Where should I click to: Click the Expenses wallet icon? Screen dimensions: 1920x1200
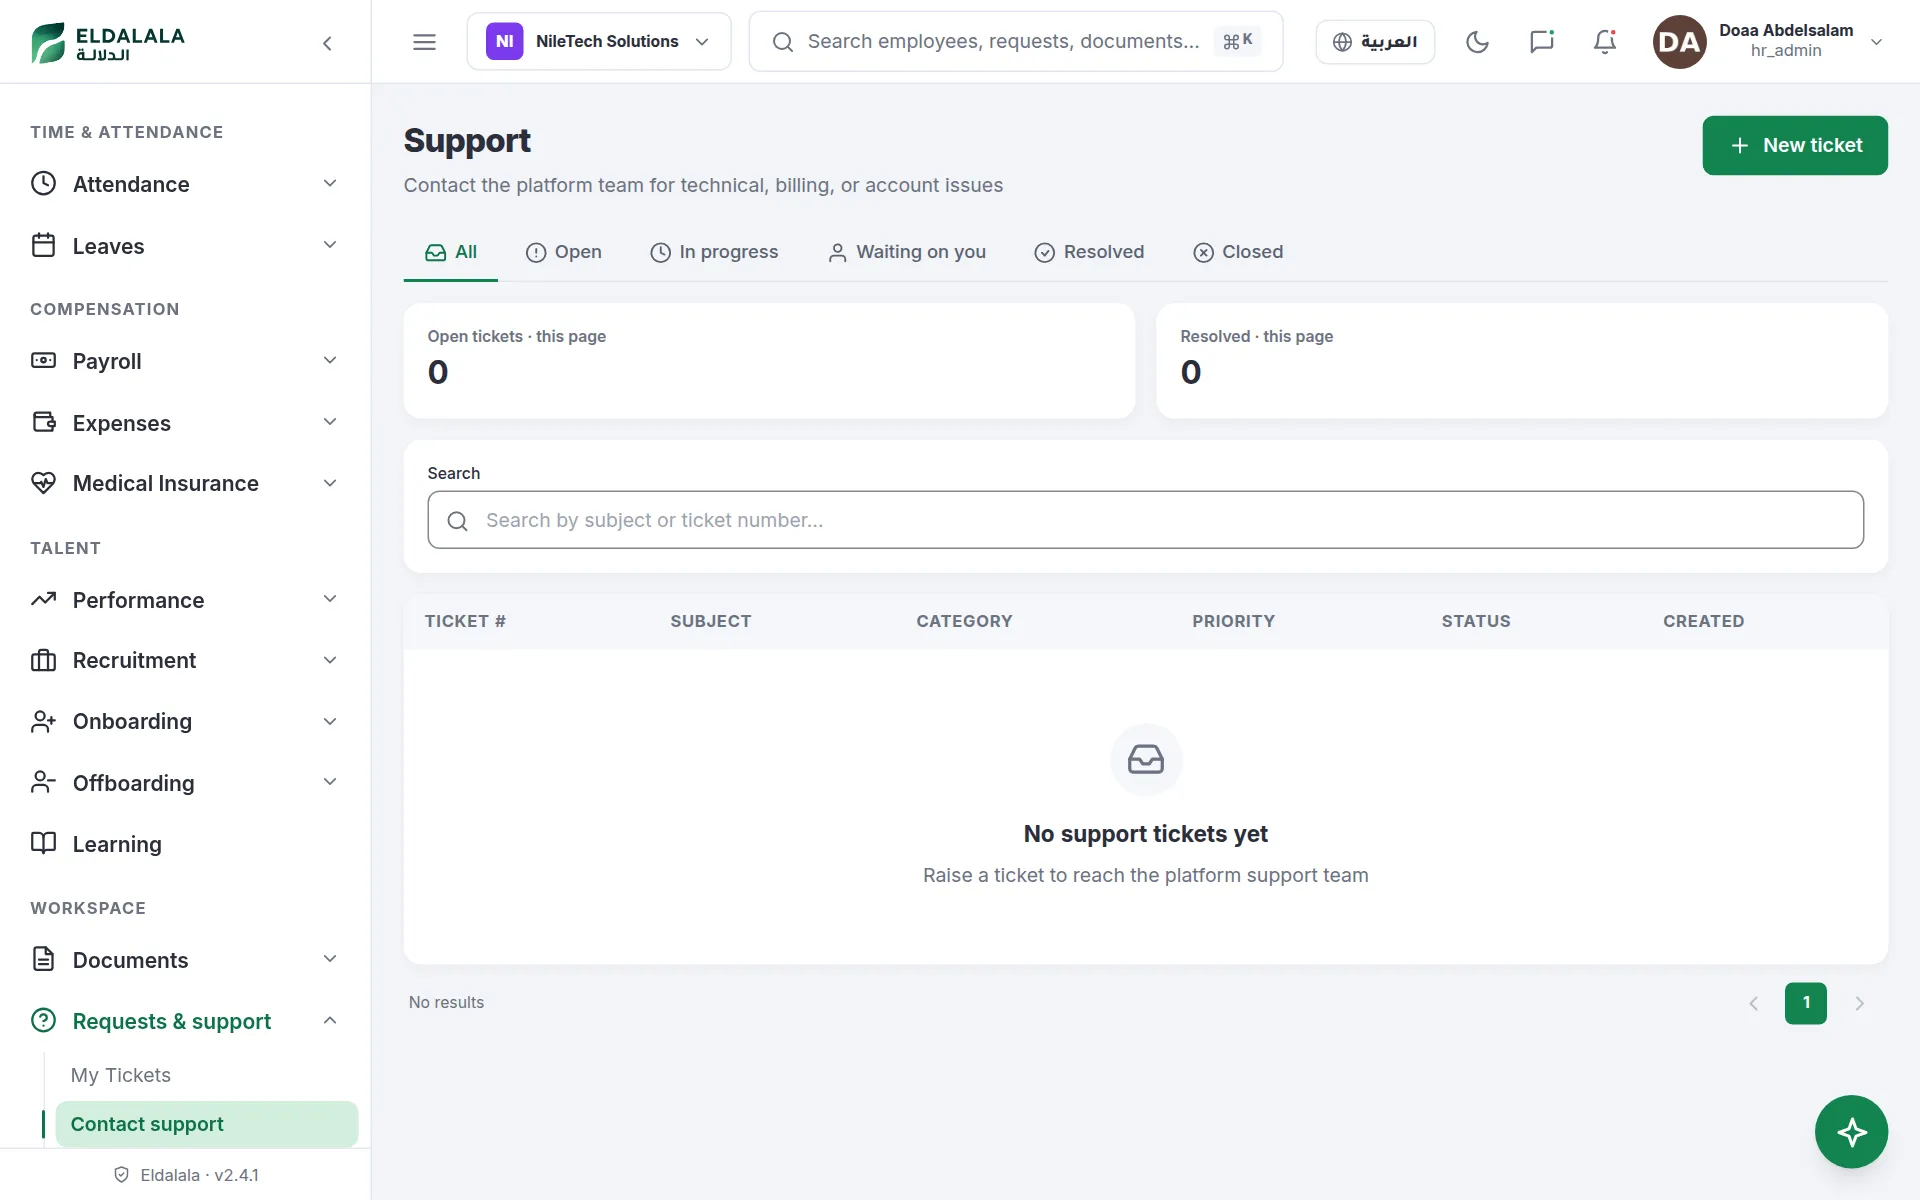point(43,422)
